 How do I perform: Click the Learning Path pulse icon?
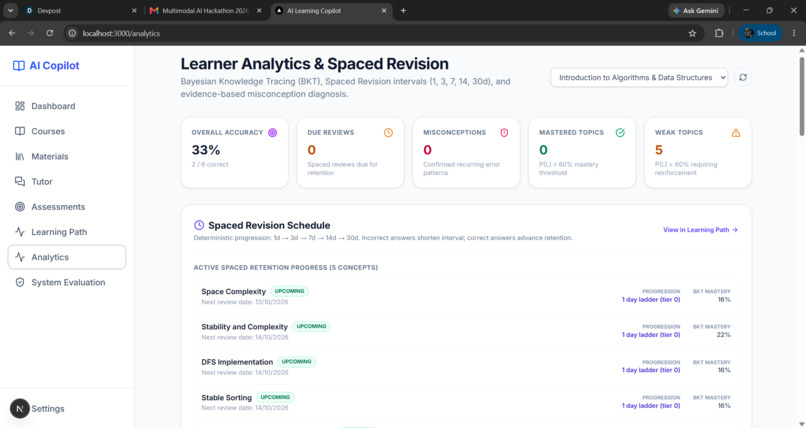[20, 232]
